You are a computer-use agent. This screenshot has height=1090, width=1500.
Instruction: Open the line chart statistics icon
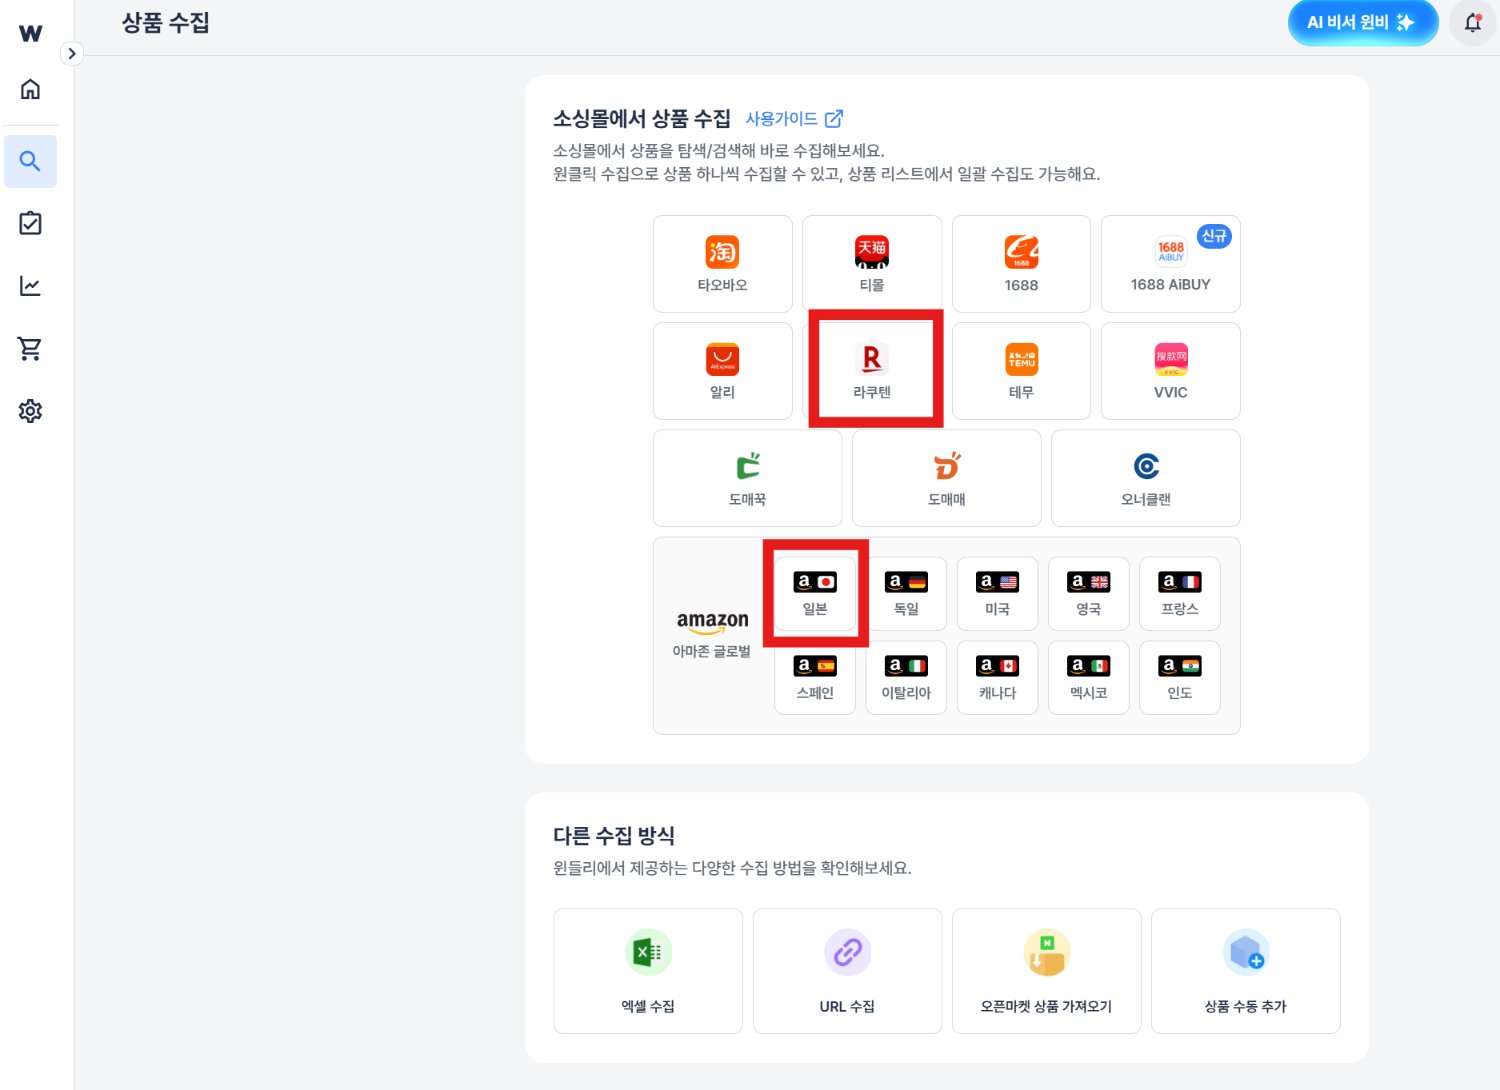pyautogui.click(x=30, y=286)
